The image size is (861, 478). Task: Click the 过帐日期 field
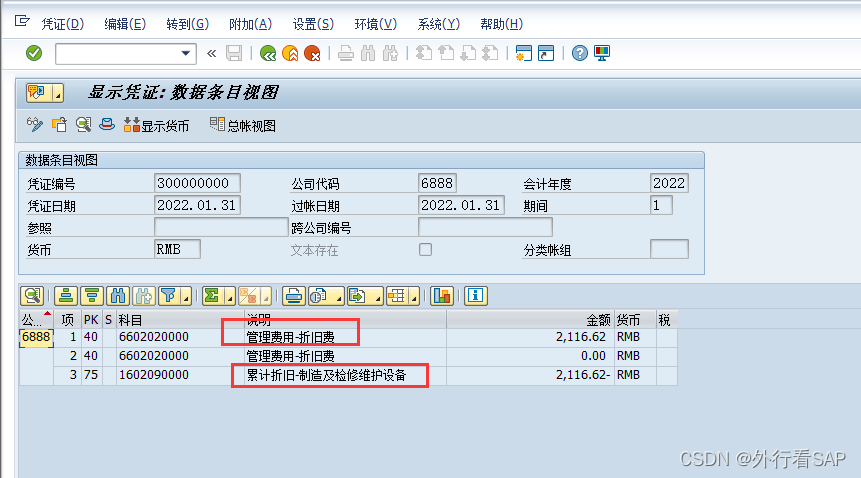[x=461, y=205]
